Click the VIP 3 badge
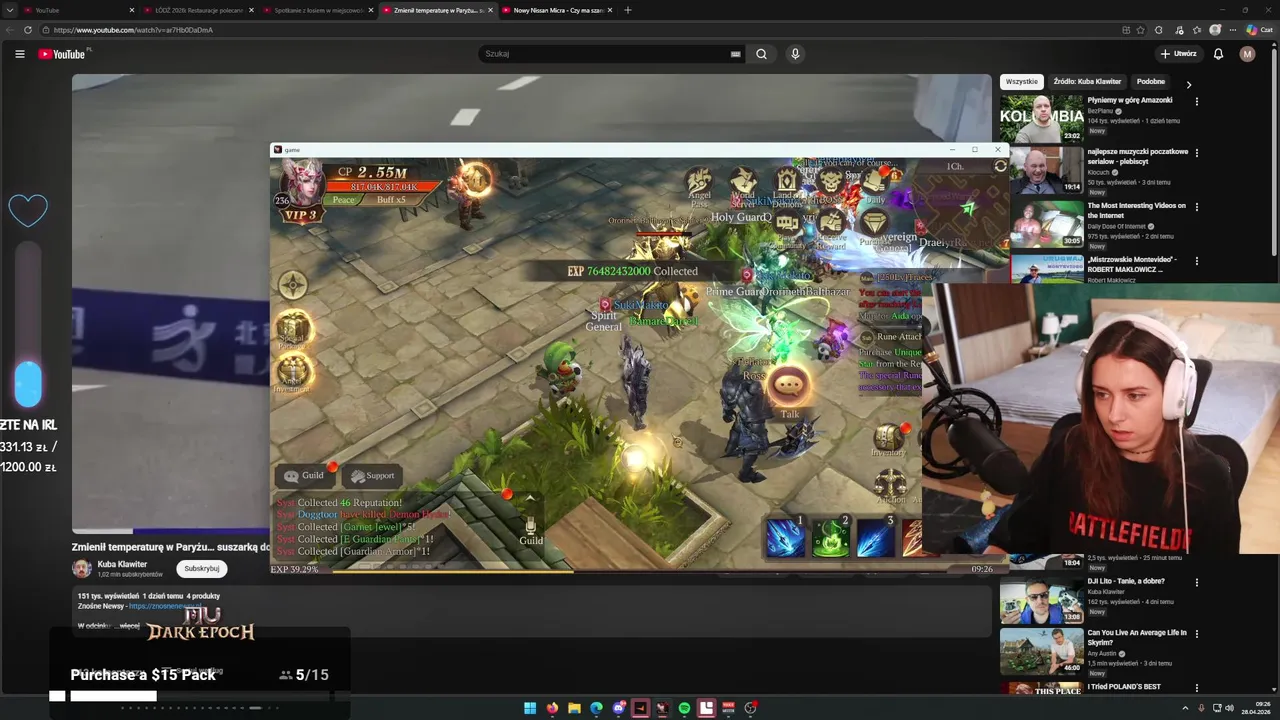 [300, 215]
